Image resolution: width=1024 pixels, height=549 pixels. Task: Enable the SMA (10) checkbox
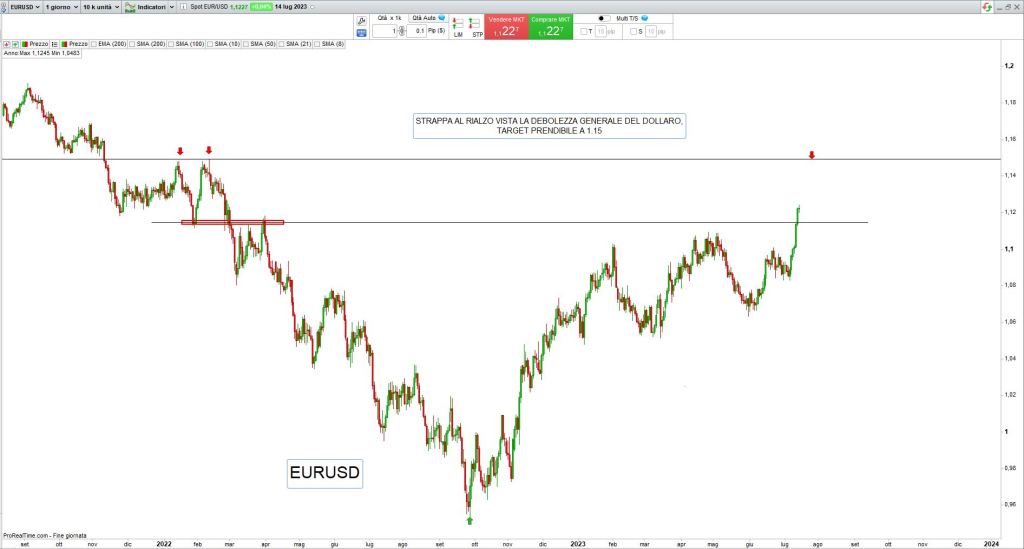[210, 44]
